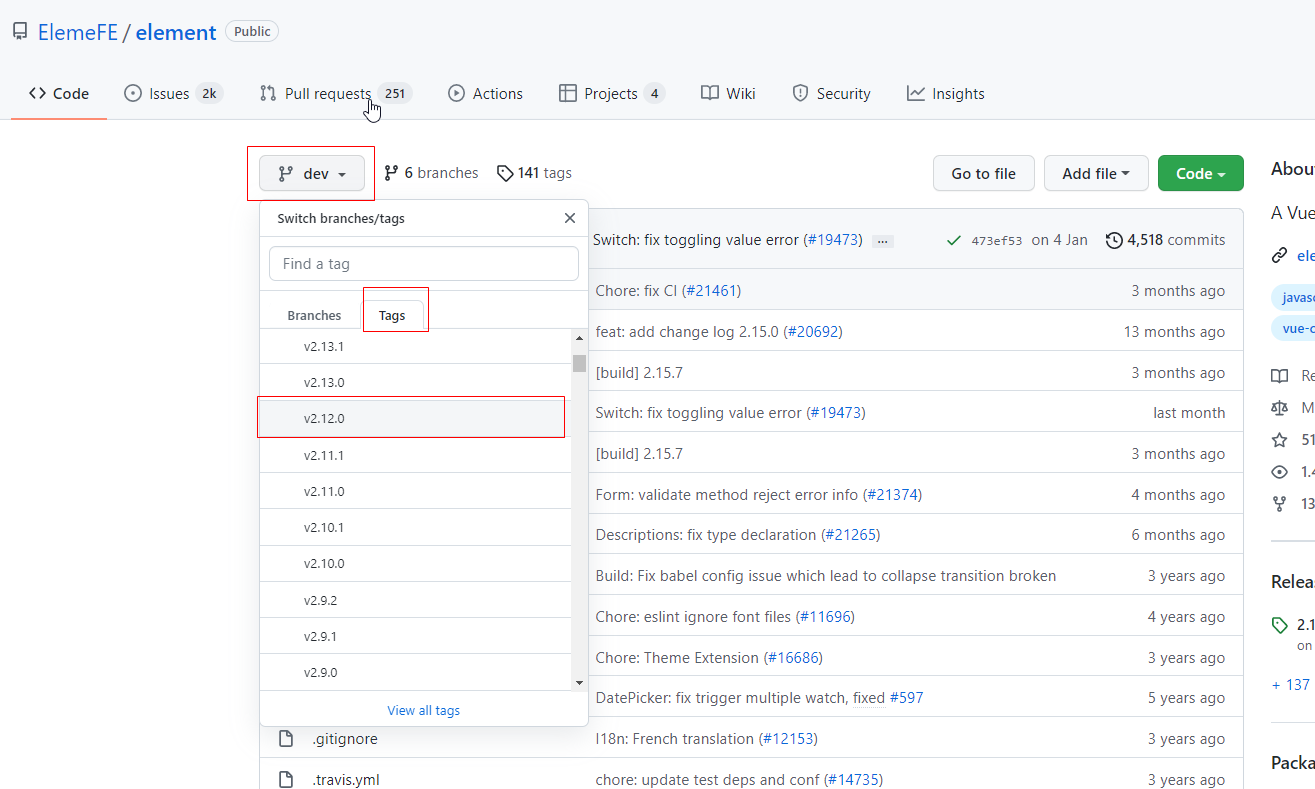
Task: Click the fork icon in About sidebar
Action: click(1279, 504)
